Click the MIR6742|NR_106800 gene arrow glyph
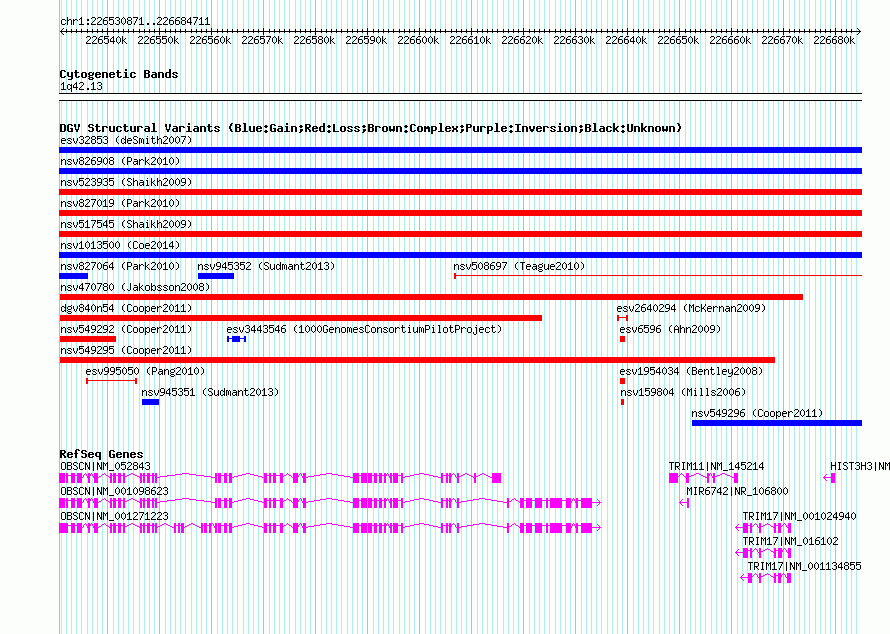Image resolution: width=890 pixels, height=634 pixels. click(684, 503)
